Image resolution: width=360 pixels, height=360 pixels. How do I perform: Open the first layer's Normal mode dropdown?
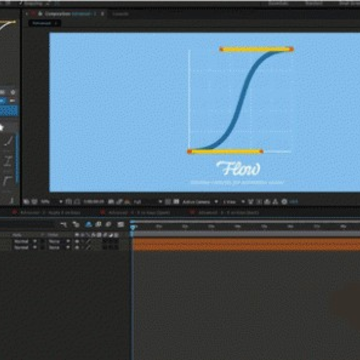tap(25, 241)
